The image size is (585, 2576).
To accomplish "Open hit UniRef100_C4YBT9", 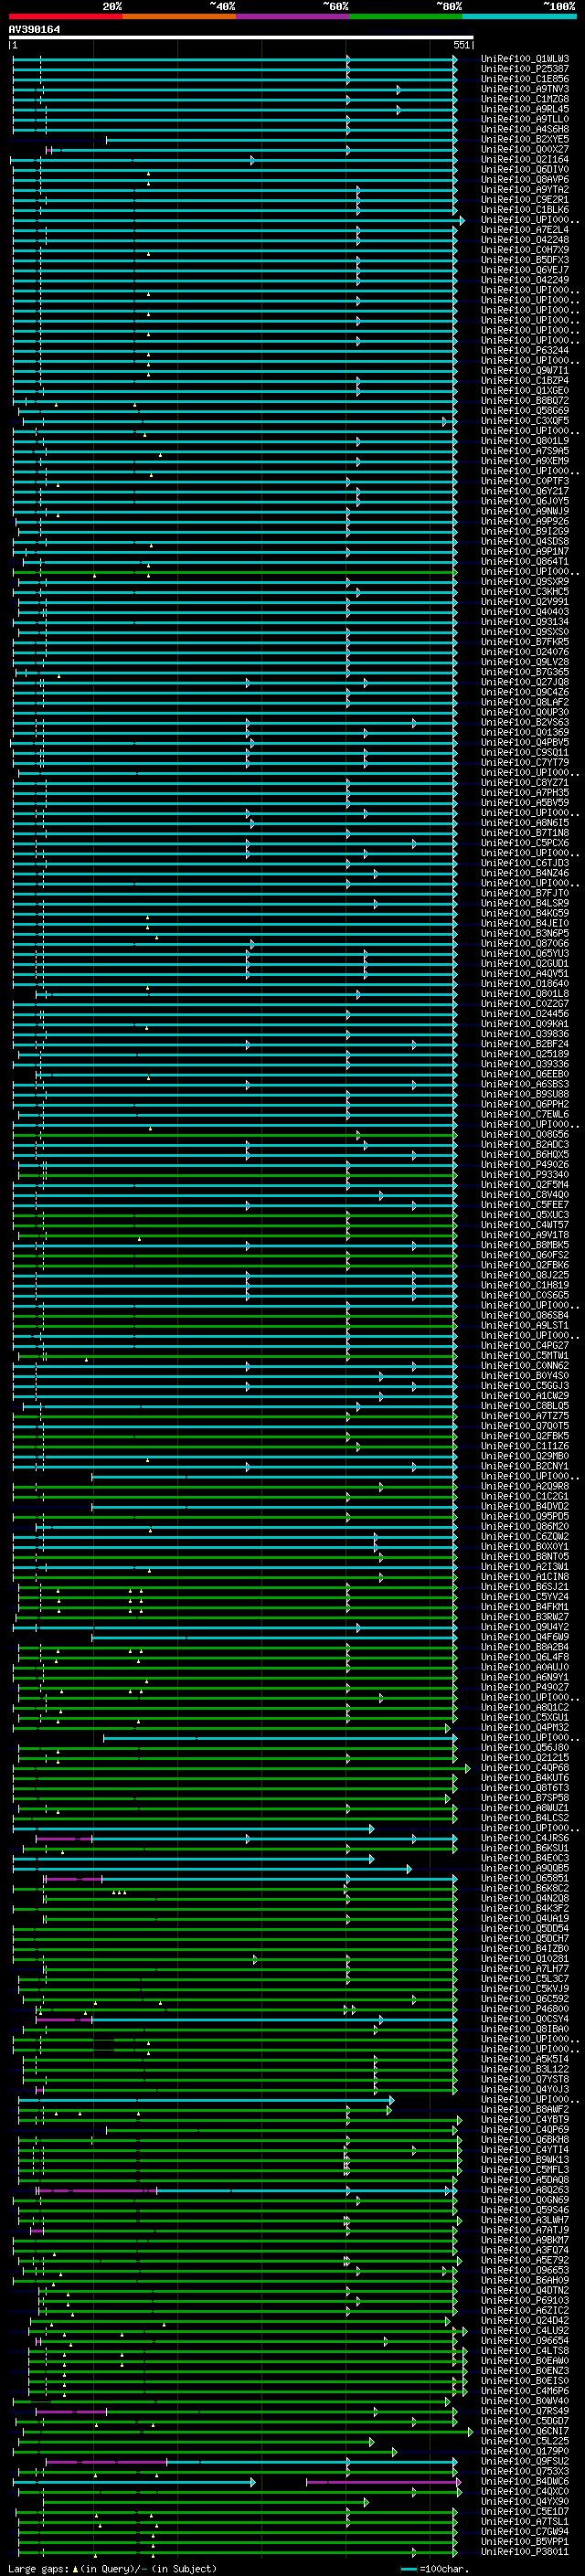I will 525,2119.
